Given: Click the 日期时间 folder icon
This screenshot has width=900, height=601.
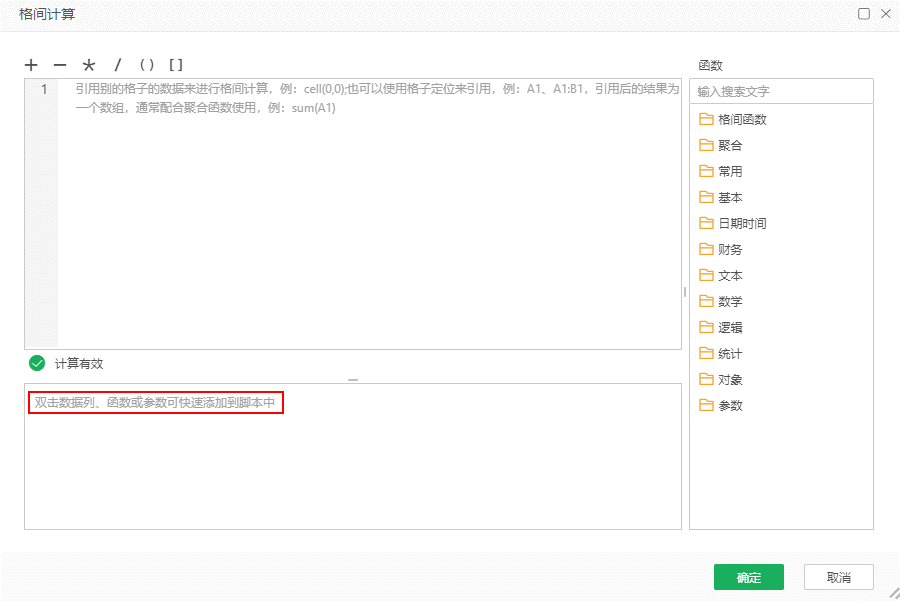Looking at the screenshot, I should [706, 223].
